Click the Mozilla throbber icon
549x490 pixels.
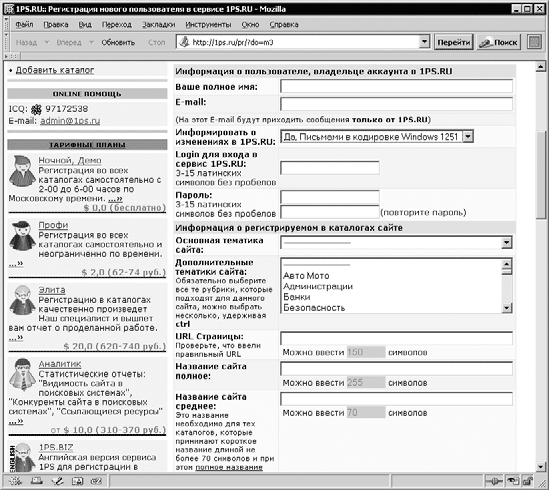[x=534, y=42]
